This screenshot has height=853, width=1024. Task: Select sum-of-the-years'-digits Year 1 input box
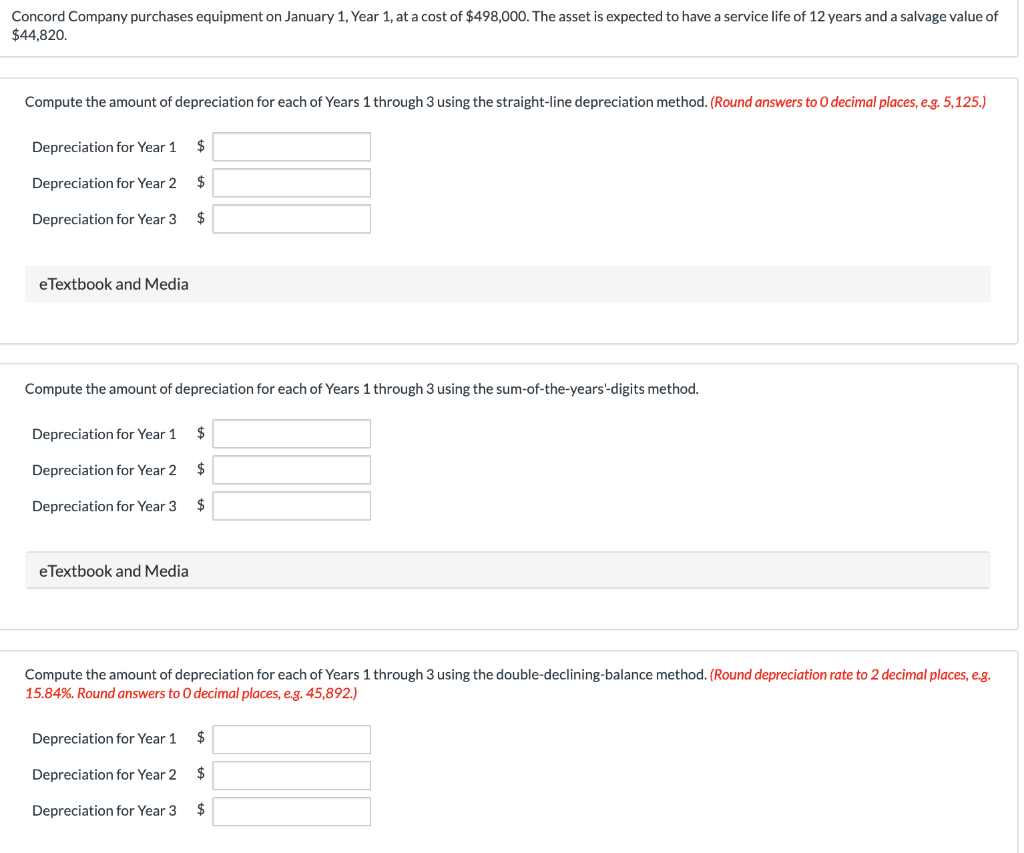[x=291, y=434]
